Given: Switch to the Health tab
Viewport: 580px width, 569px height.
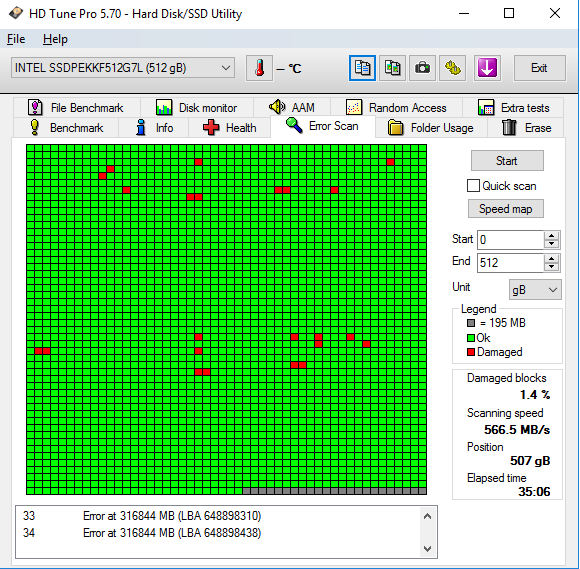Looking at the screenshot, I should click(x=230, y=128).
